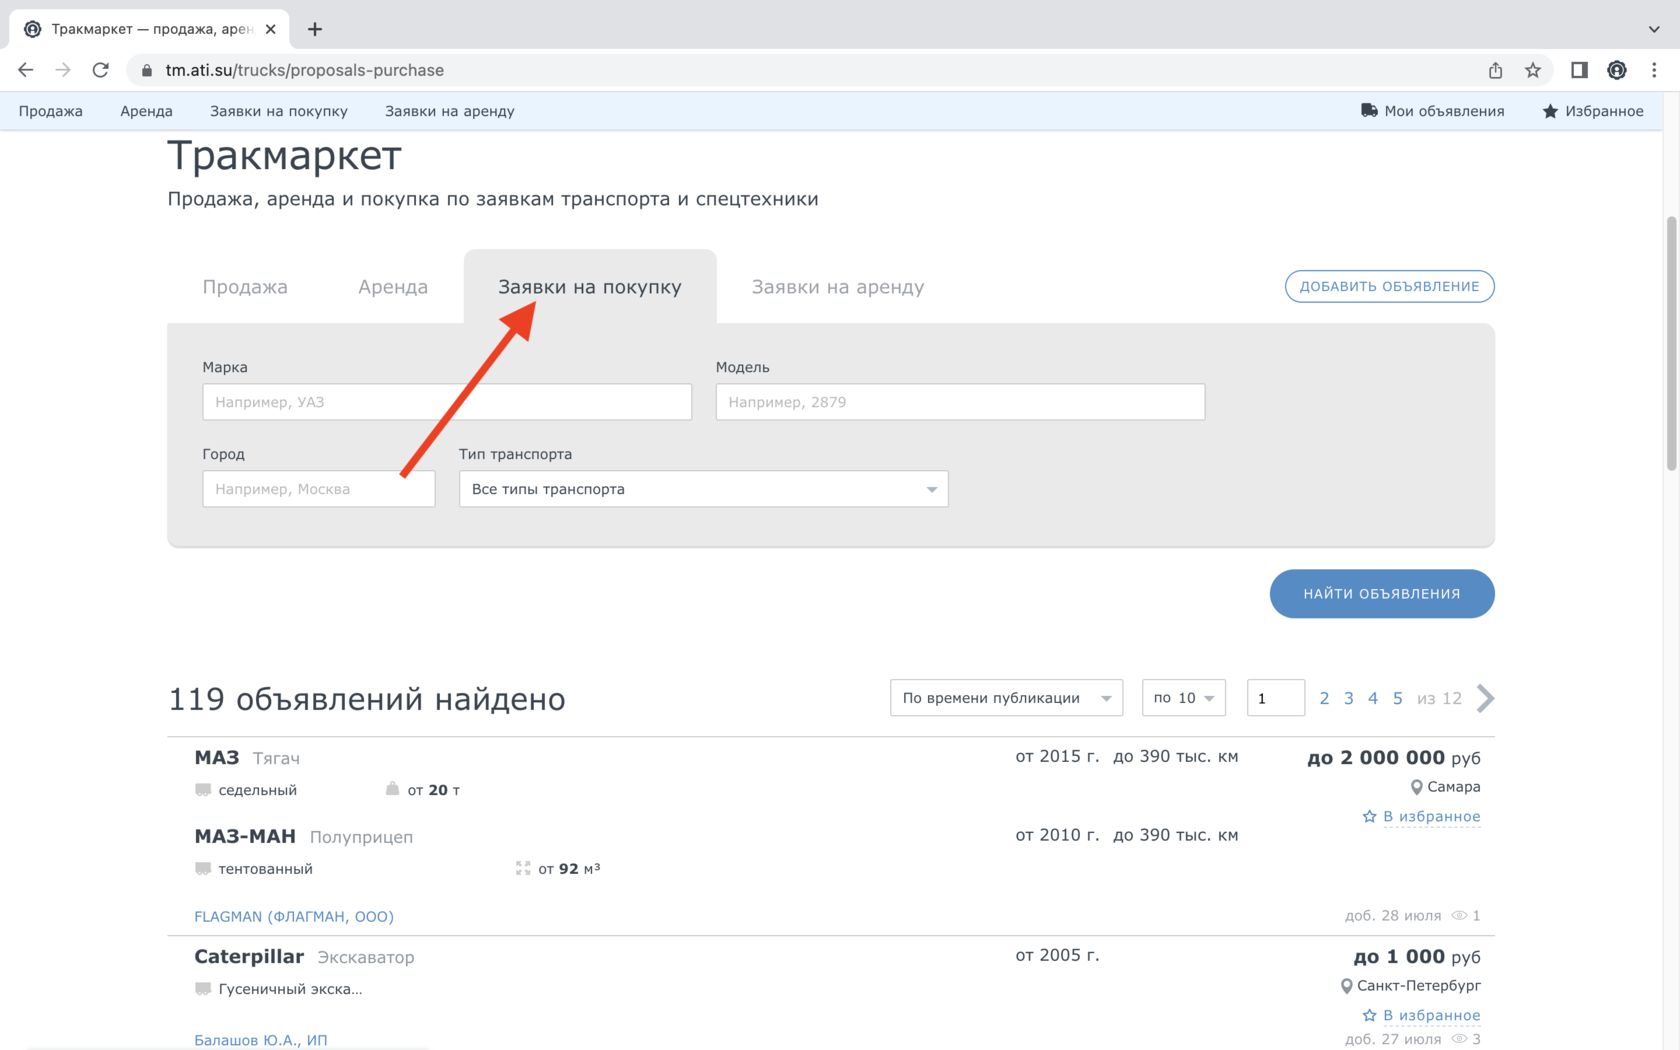
Task: Open the Caterpillar Экскаватор listing
Action: click(x=304, y=956)
